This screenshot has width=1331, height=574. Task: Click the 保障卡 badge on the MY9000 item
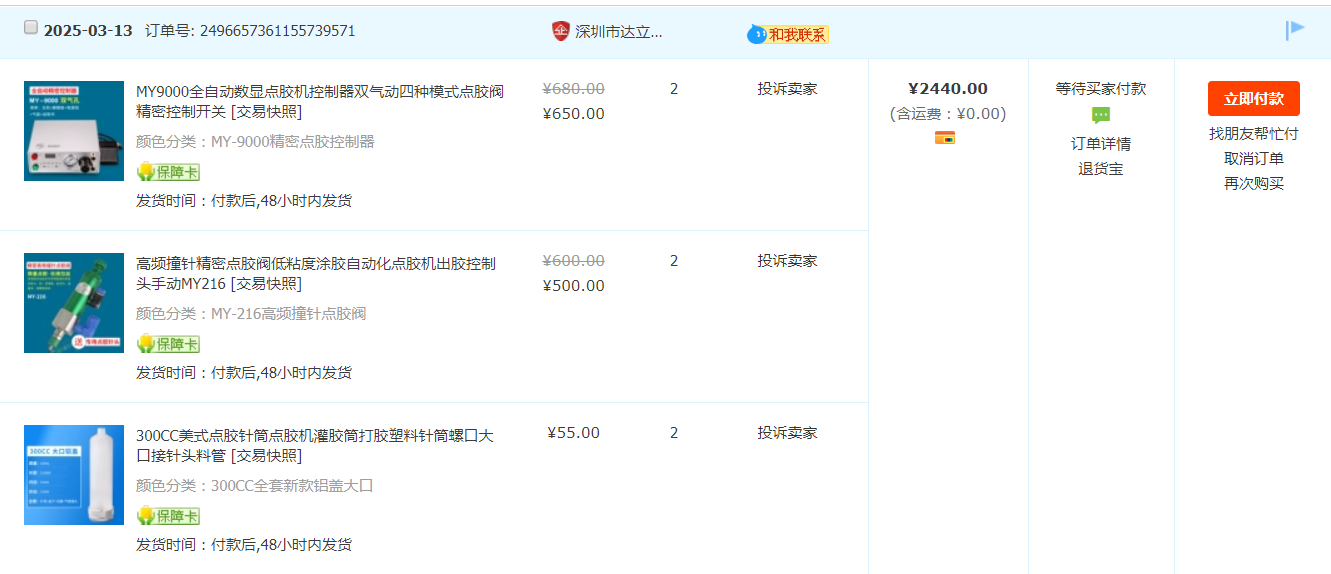pyautogui.click(x=168, y=172)
